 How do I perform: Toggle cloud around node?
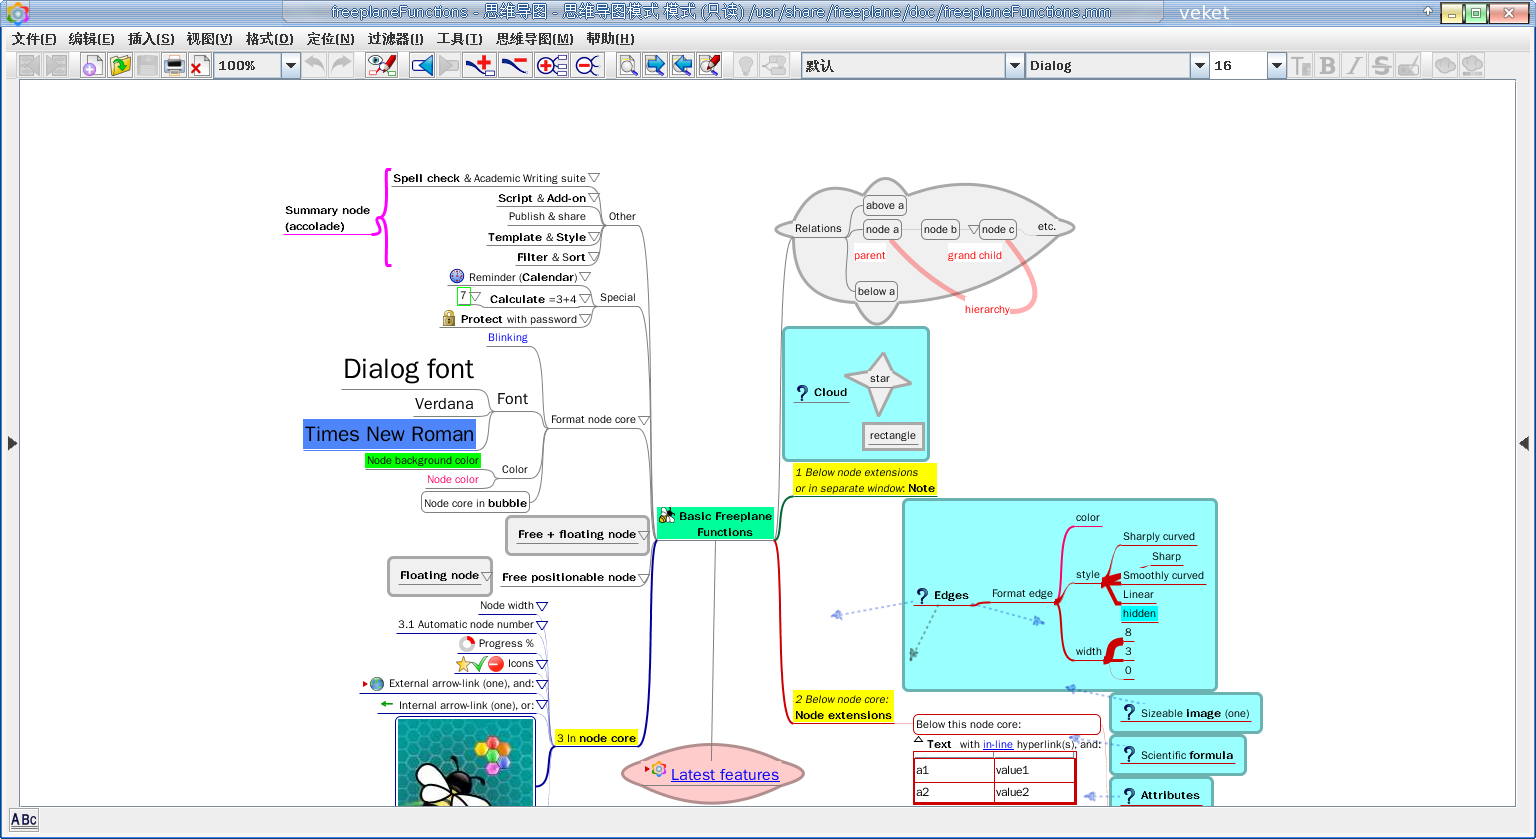(1445, 66)
